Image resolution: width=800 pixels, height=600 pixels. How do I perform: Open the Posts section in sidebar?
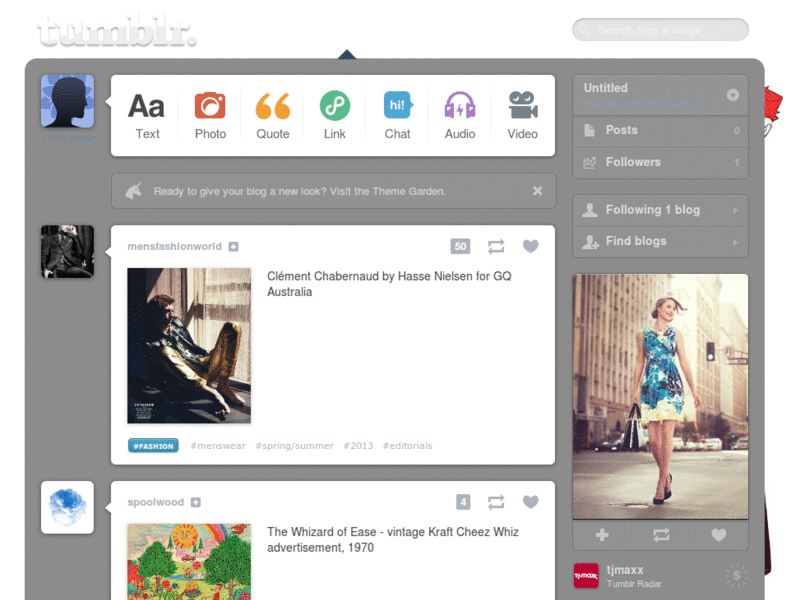pyautogui.click(x=660, y=131)
